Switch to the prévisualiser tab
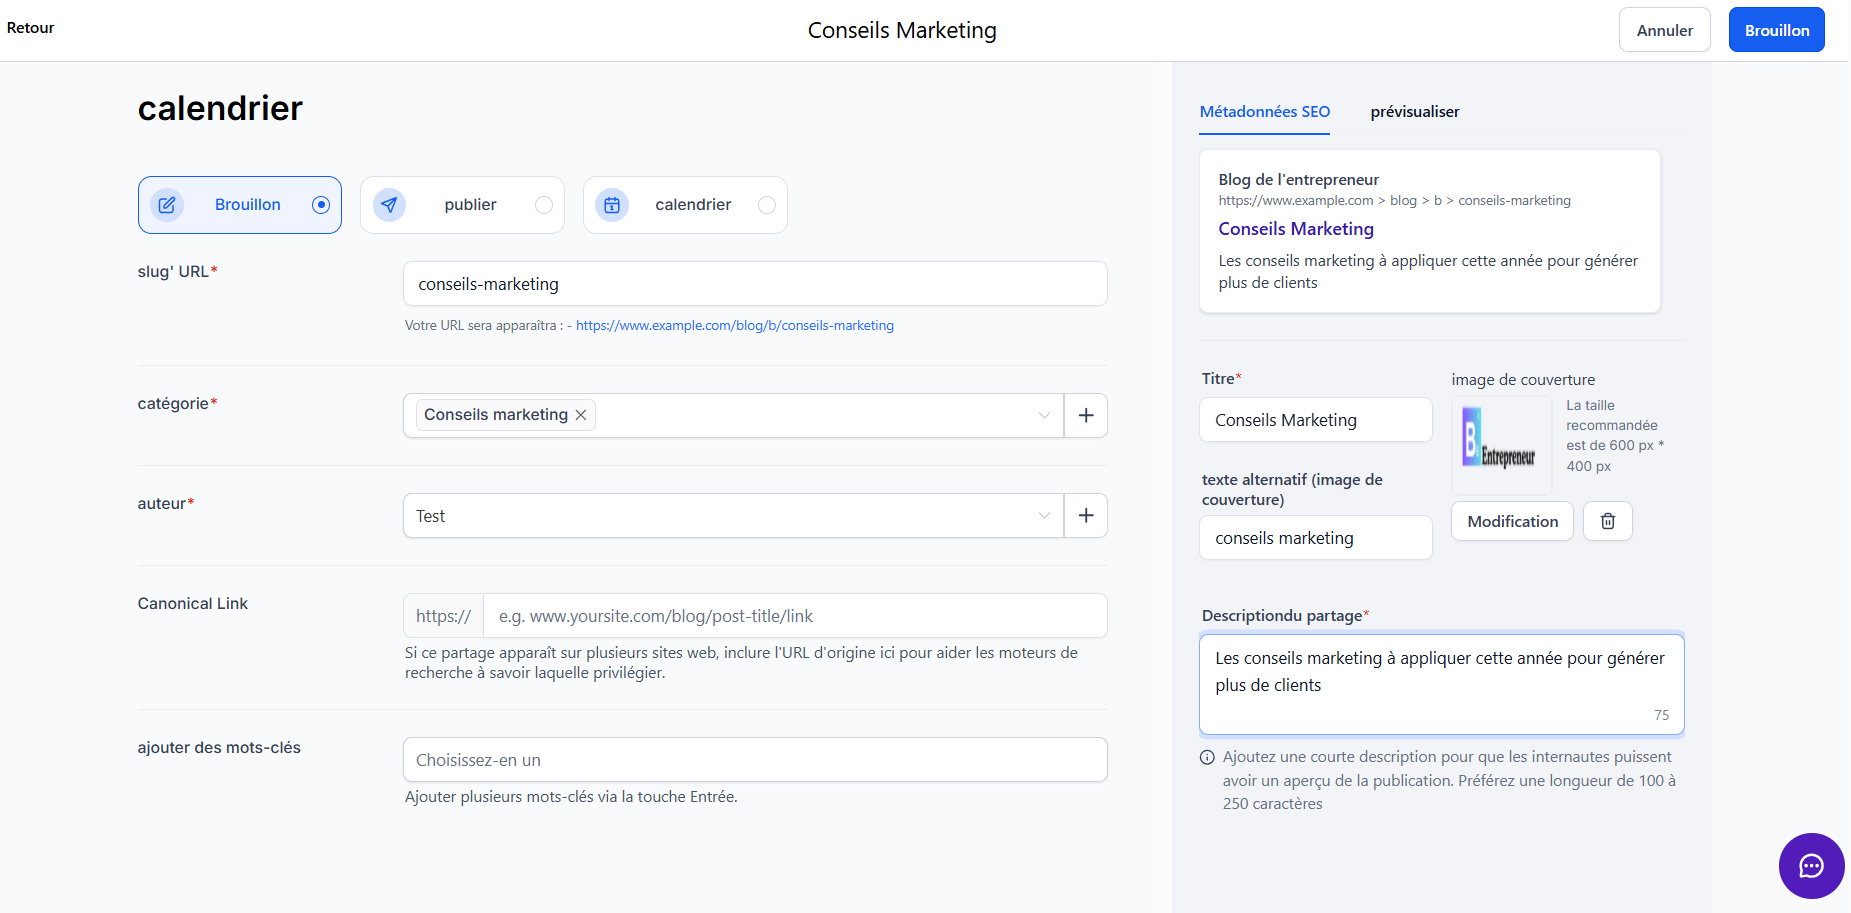This screenshot has height=913, width=1851. click(x=1414, y=112)
